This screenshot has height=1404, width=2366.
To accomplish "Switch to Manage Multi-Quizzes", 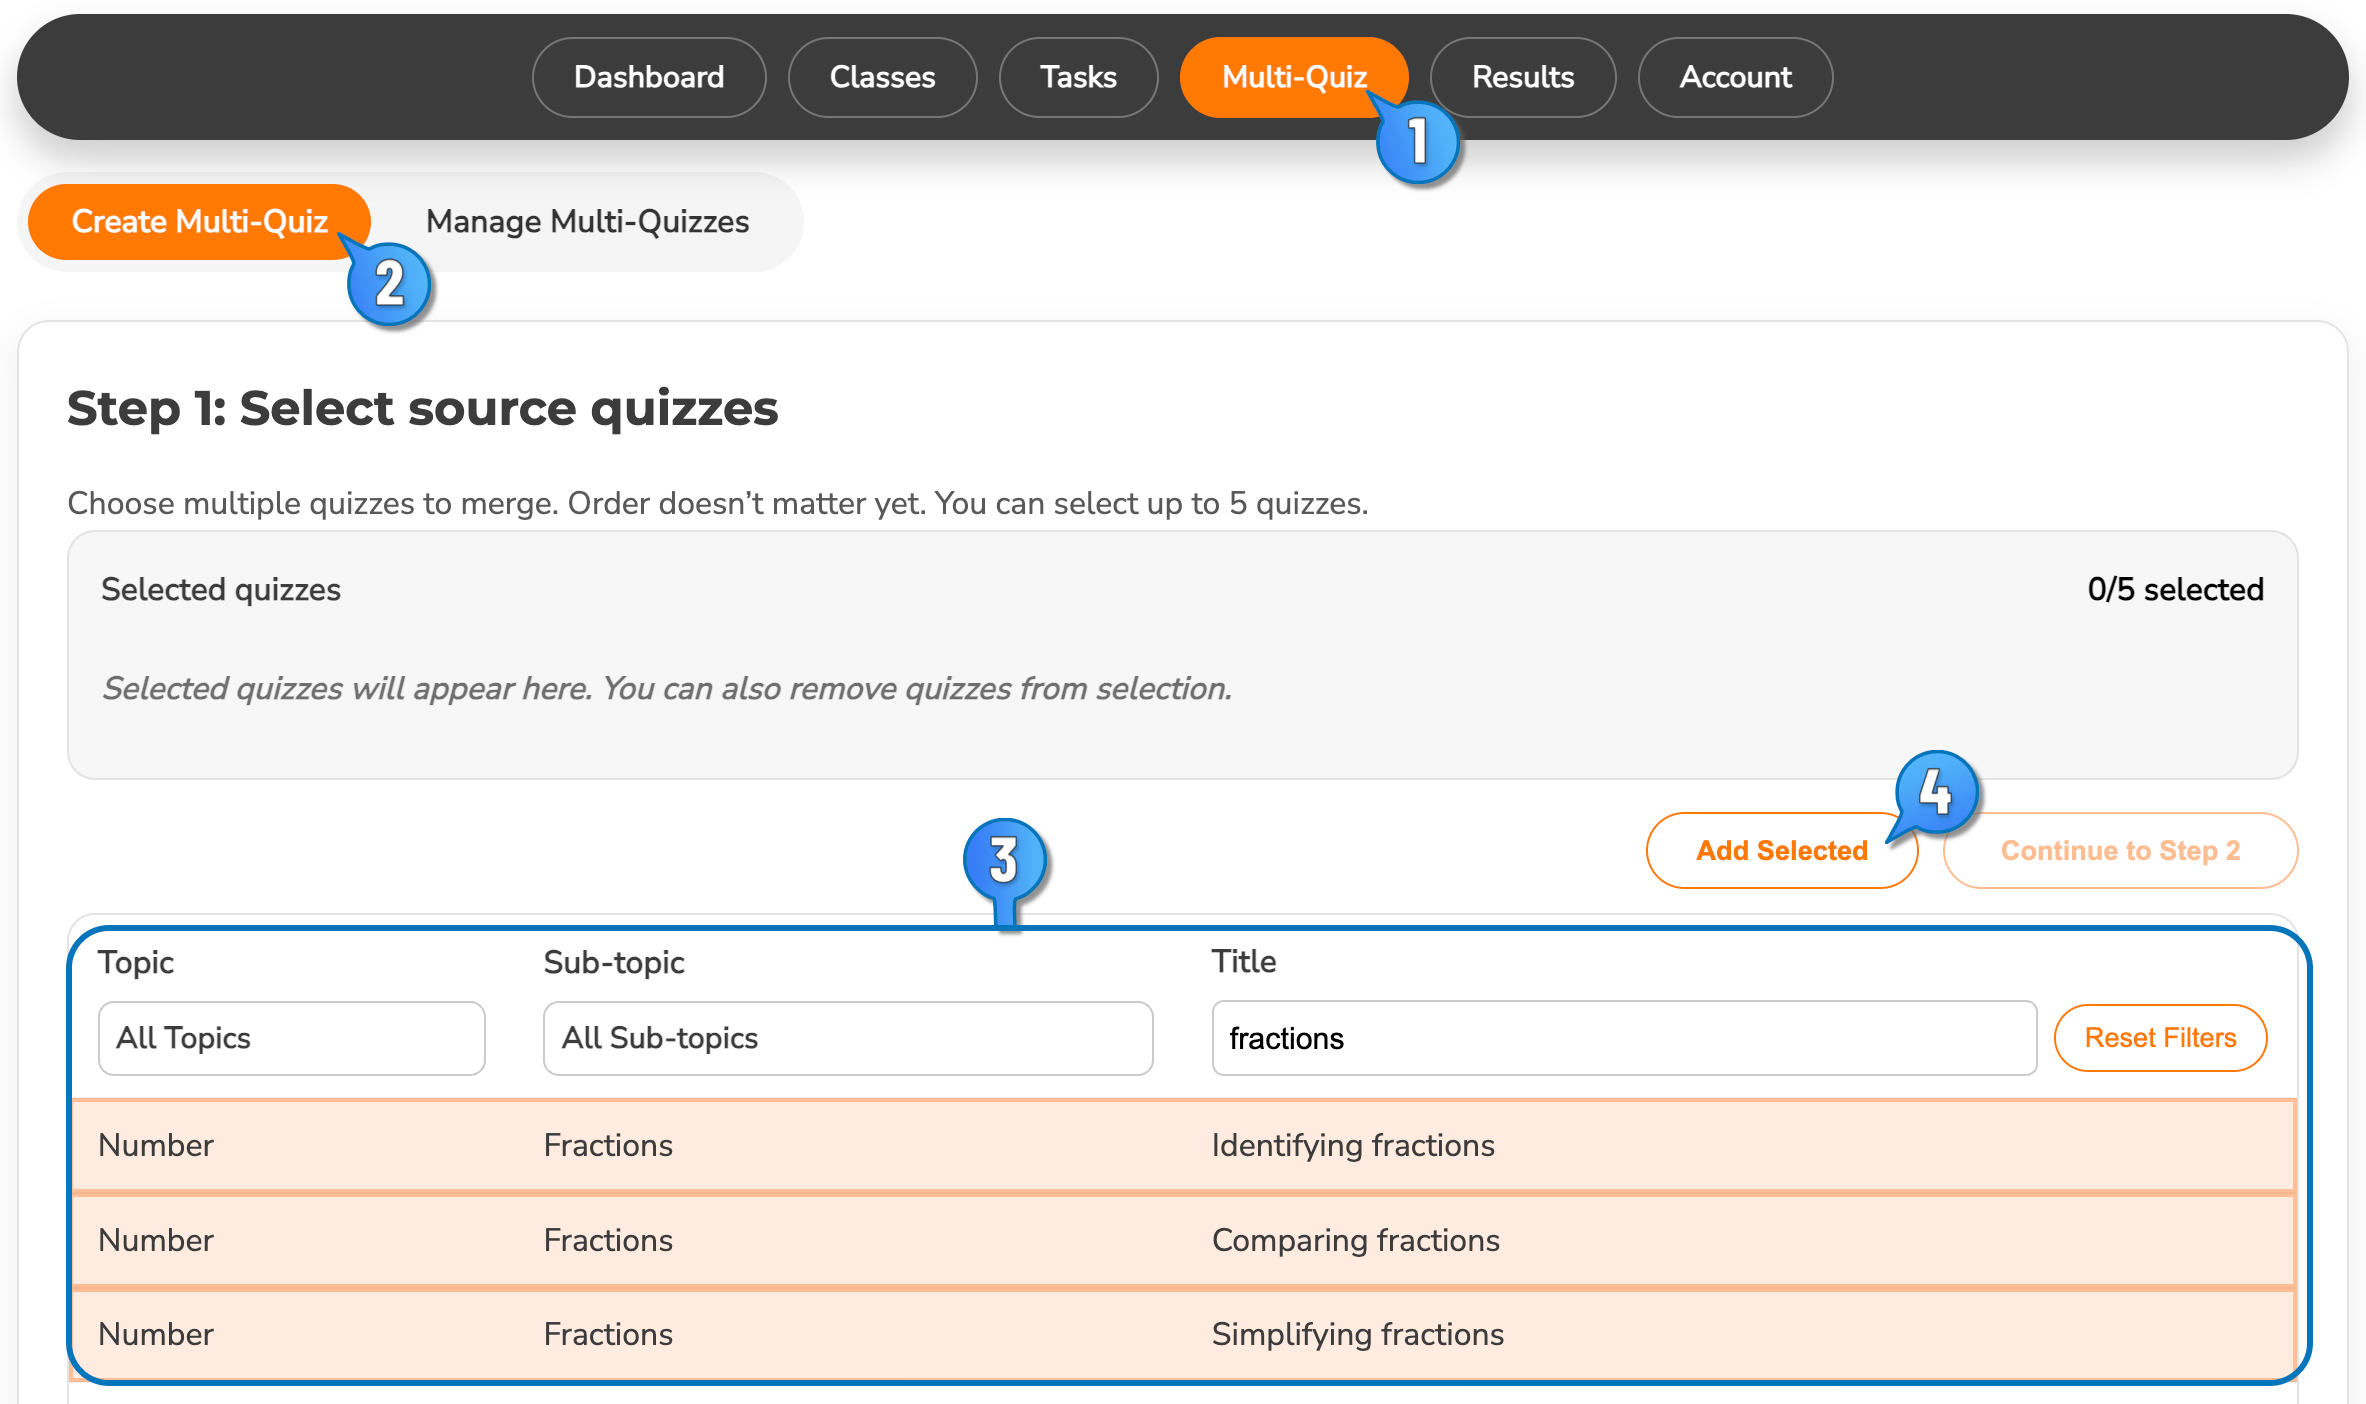I will click(x=587, y=221).
